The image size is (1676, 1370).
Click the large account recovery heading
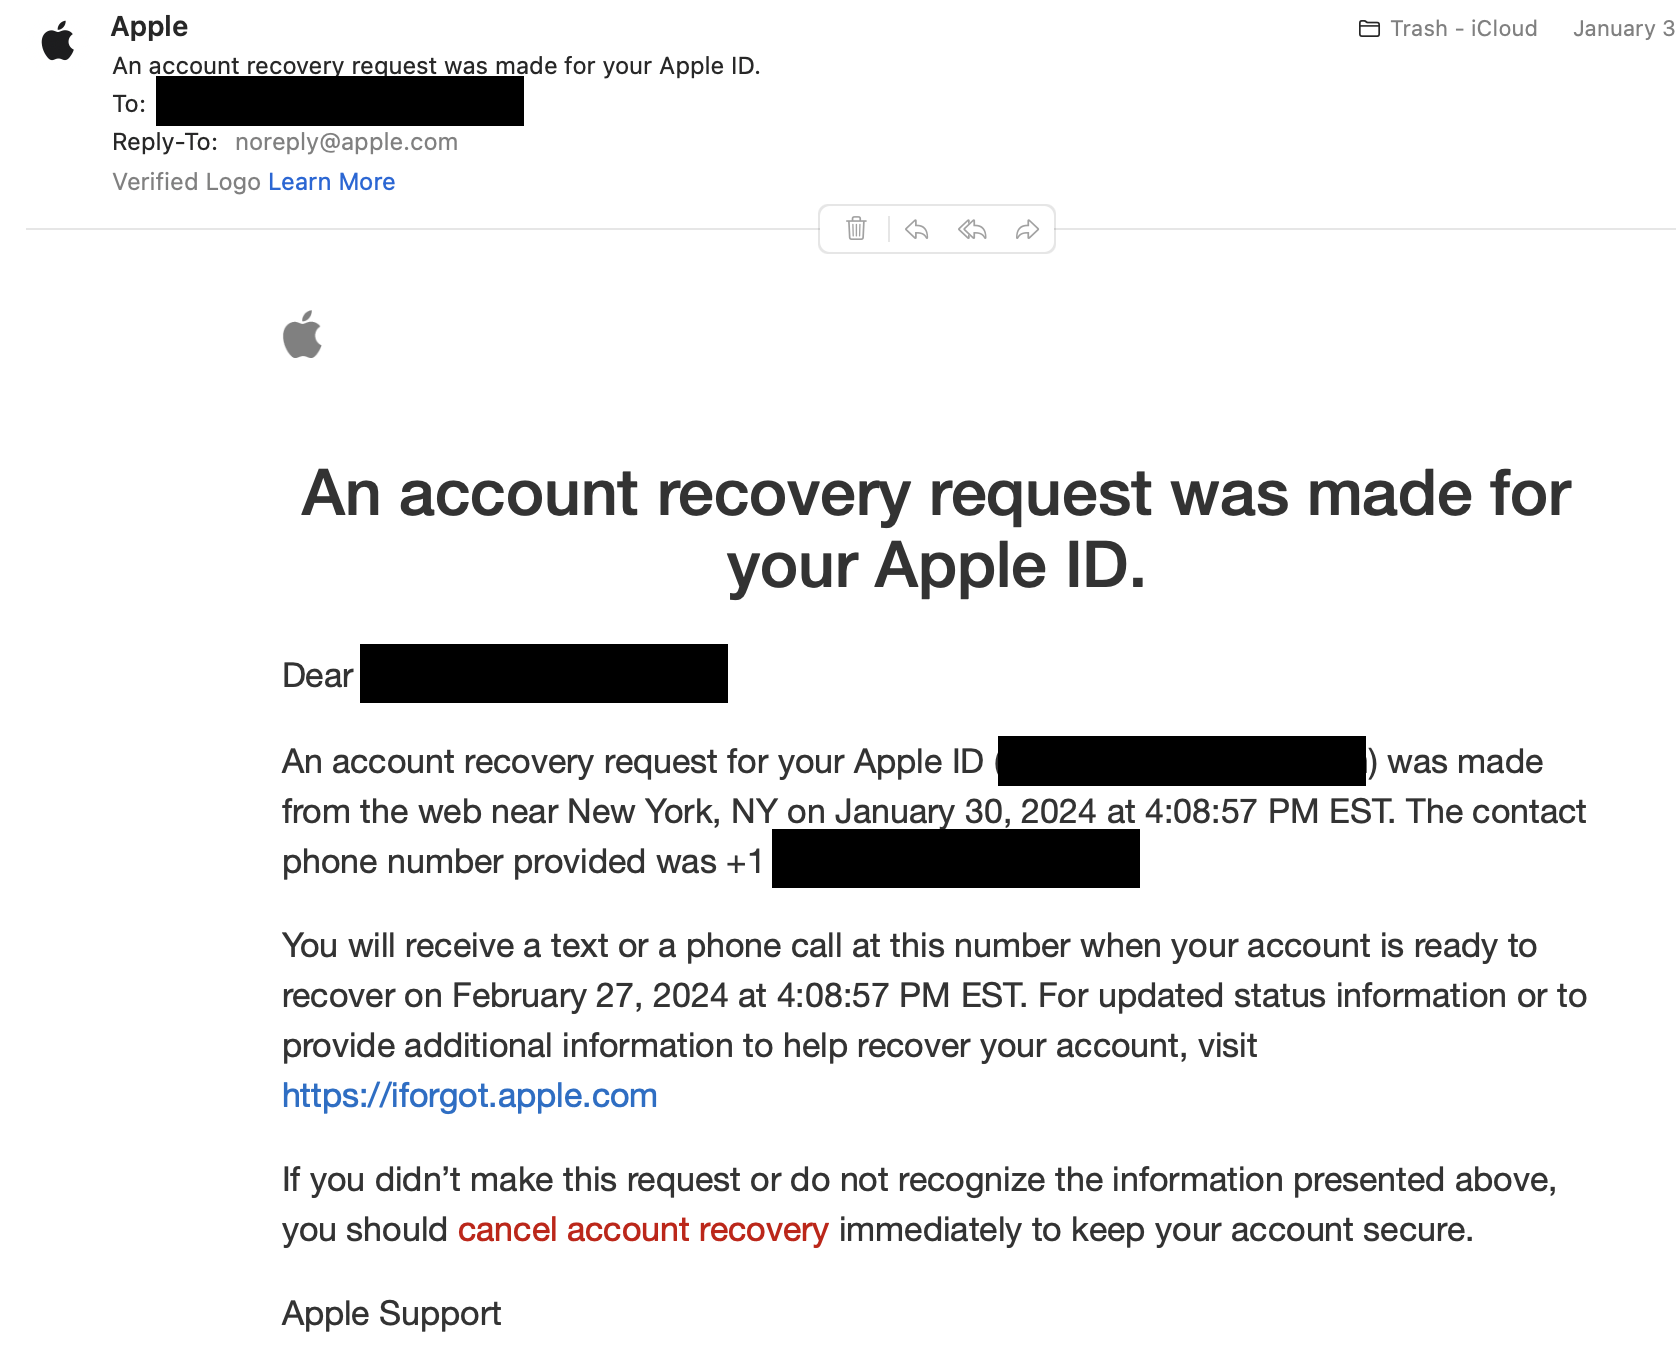(936, 529)
